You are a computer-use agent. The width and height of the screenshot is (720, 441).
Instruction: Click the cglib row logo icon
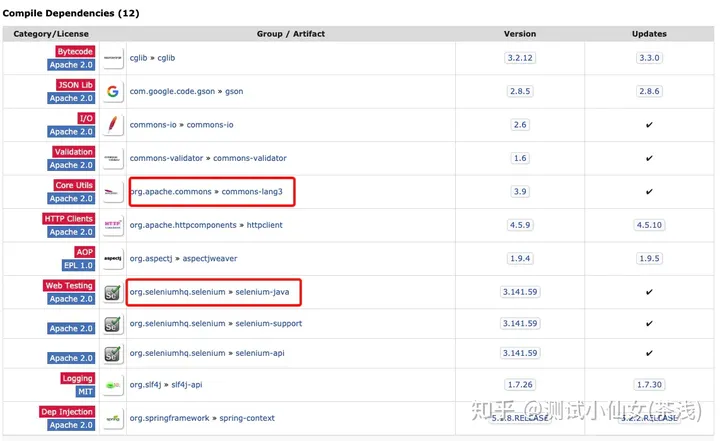[x=112, y=58]
